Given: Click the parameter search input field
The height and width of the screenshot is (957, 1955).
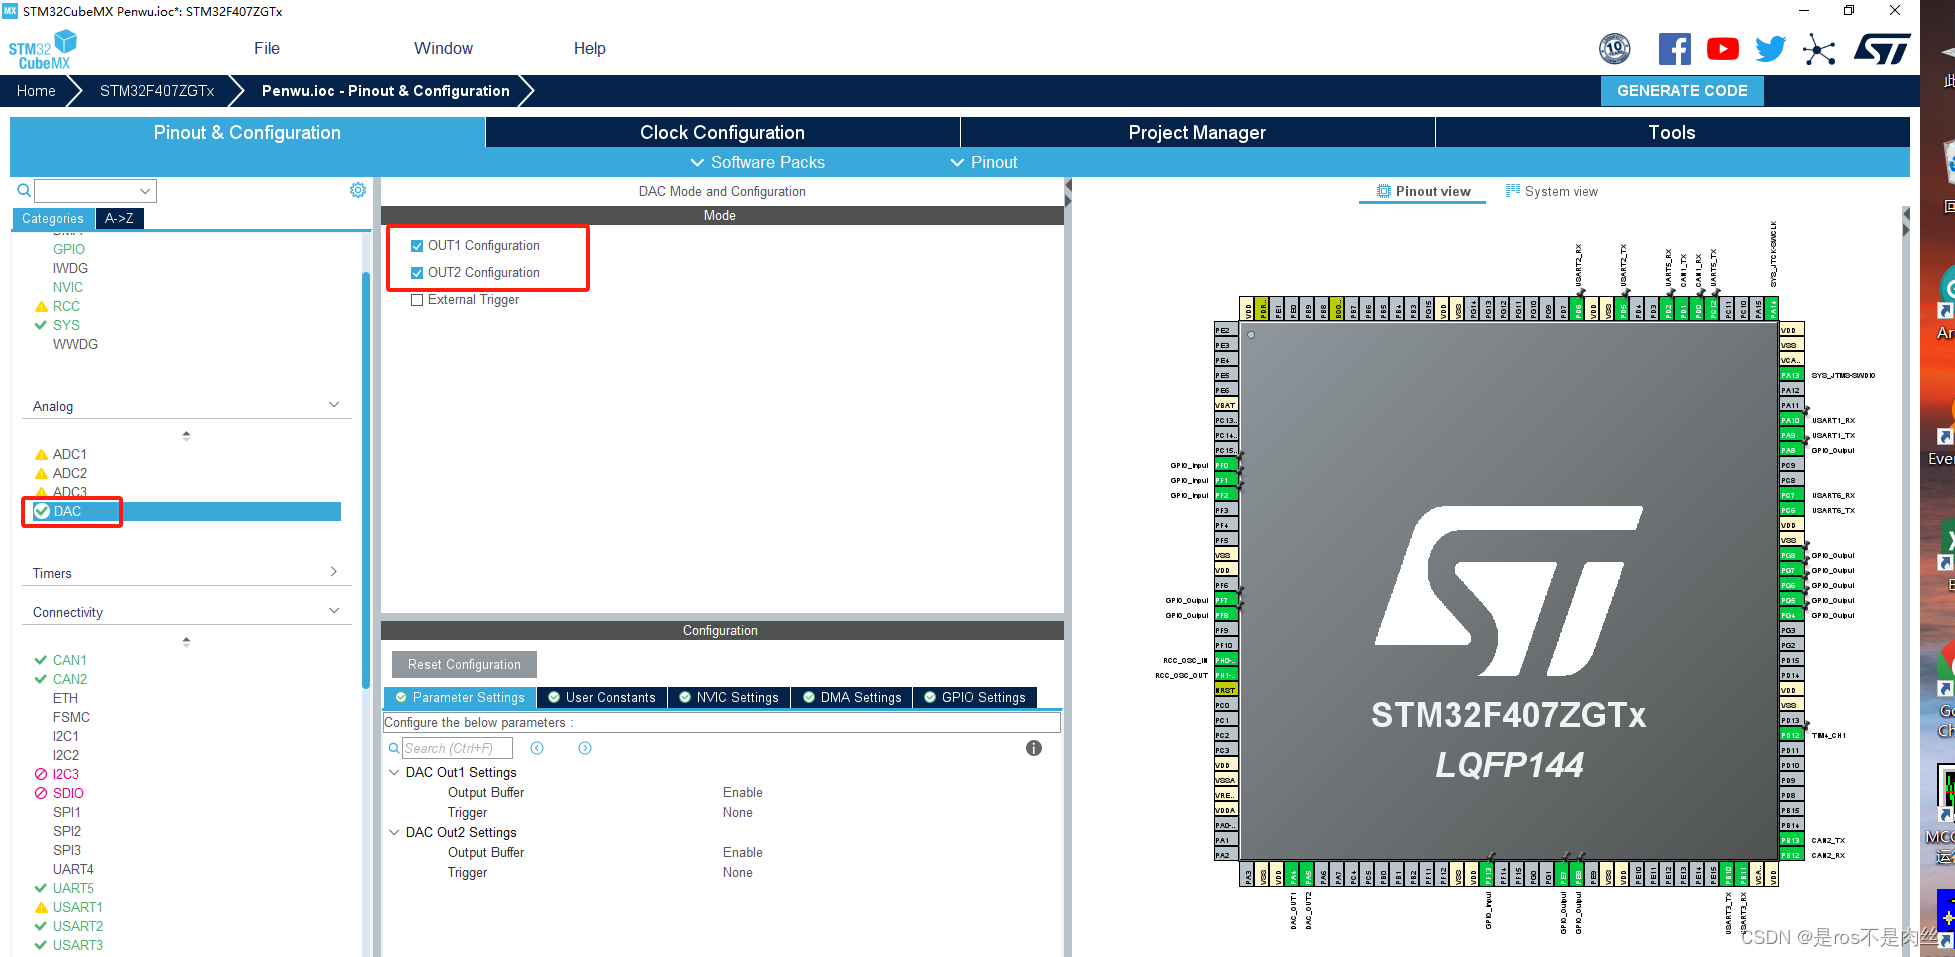Looking at the screenshot, I should pos(457,748).
